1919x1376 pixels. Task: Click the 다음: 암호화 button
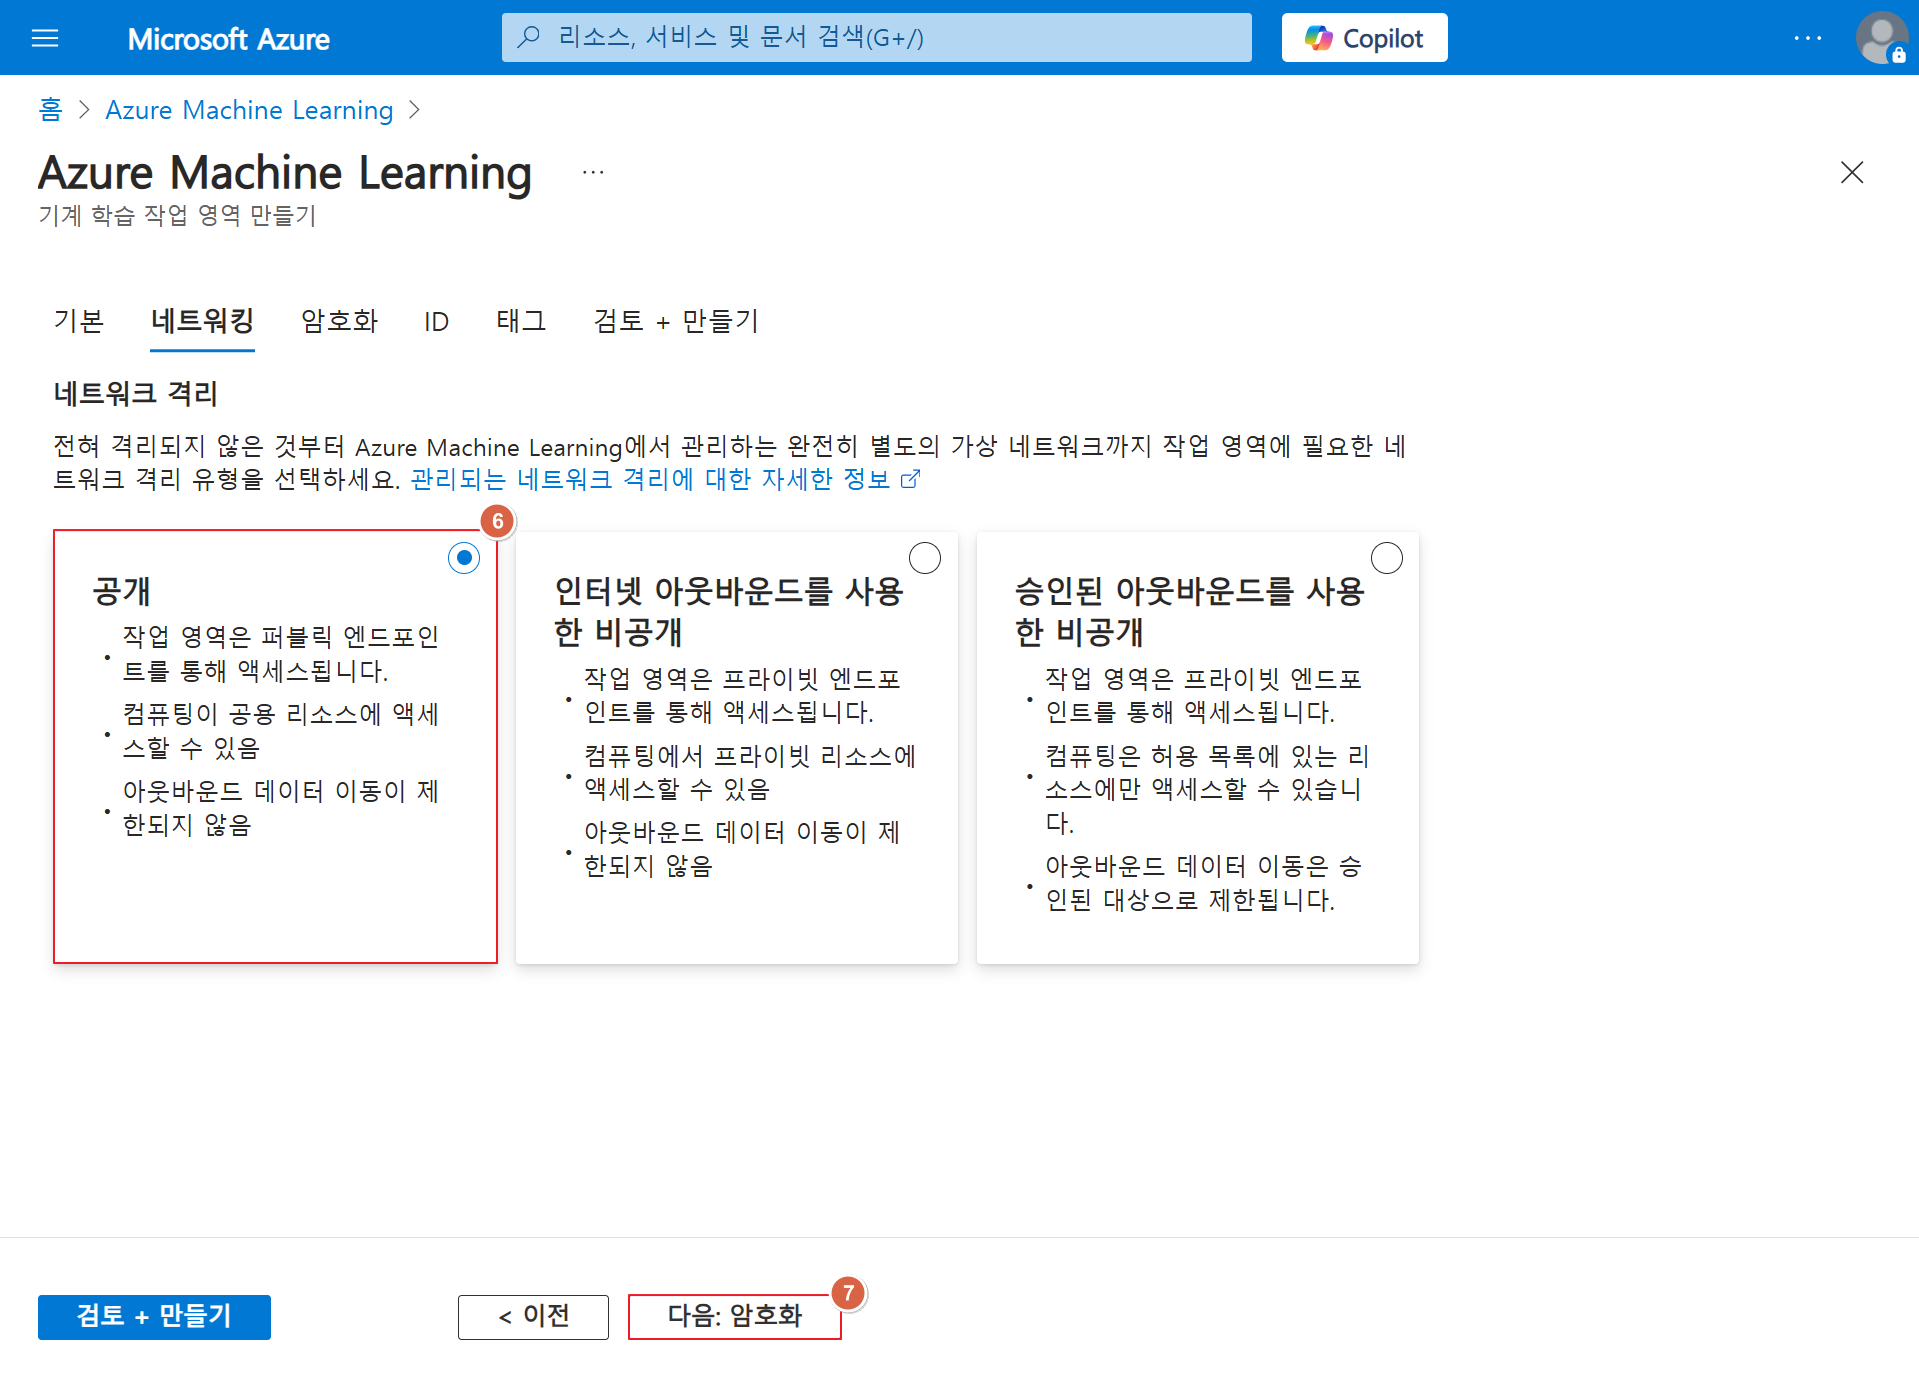pos(734,1316)
